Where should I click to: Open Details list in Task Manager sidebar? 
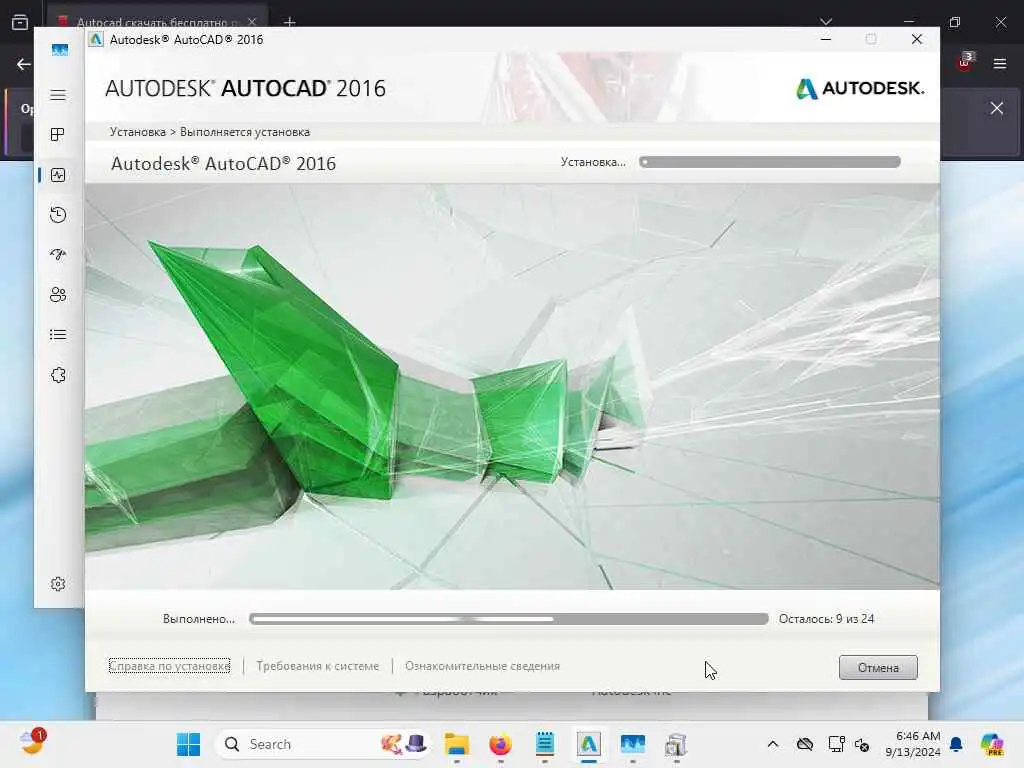[58, 335]
